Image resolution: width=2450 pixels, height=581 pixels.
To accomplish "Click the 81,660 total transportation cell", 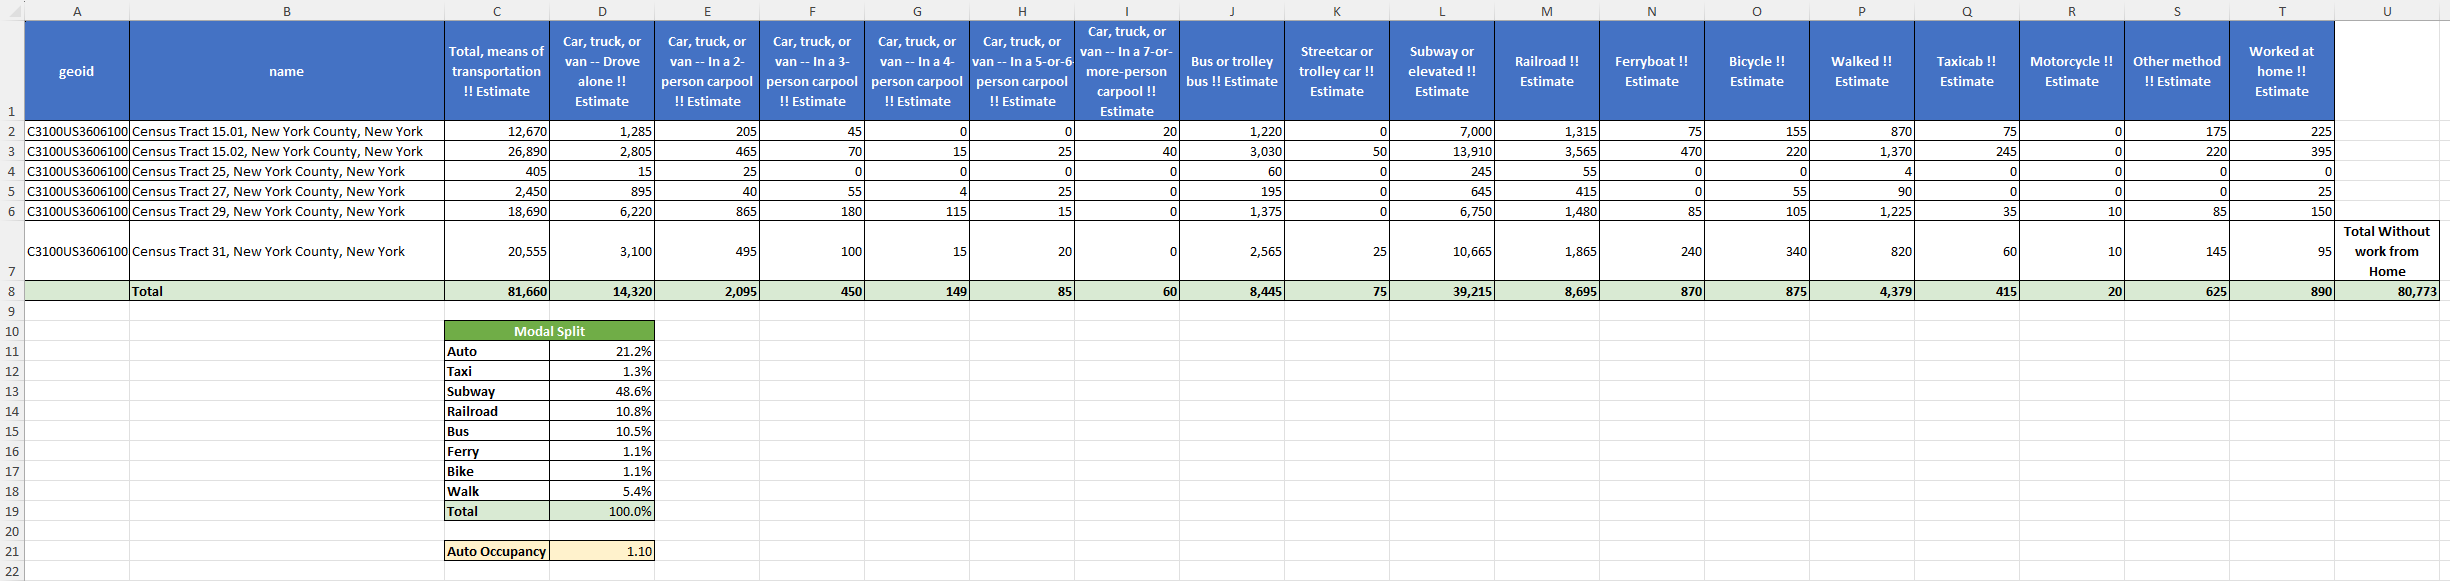I will (x=497, y=291).
